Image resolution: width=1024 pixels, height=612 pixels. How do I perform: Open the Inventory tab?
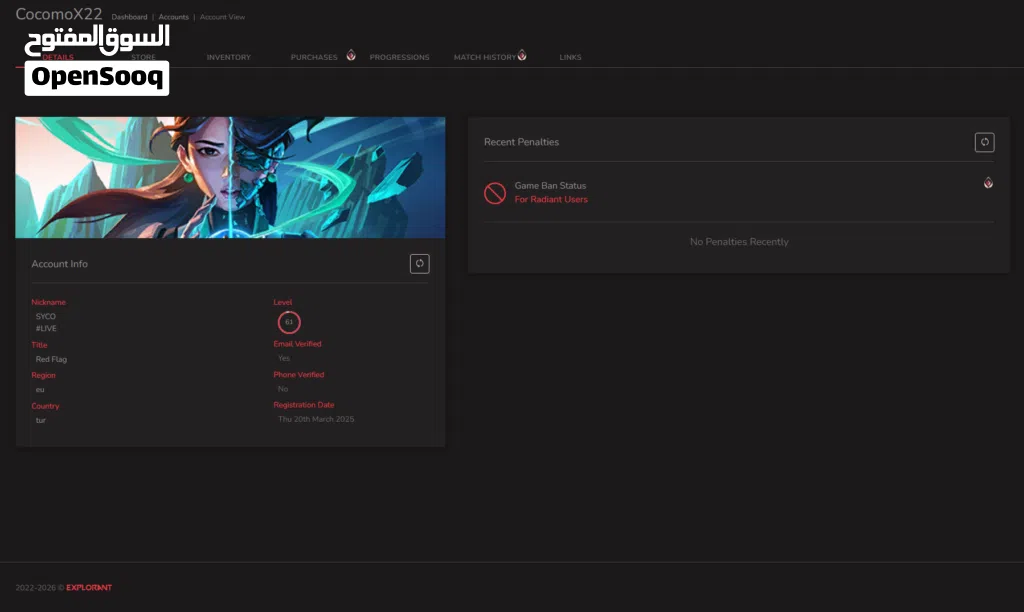(229, 57)
